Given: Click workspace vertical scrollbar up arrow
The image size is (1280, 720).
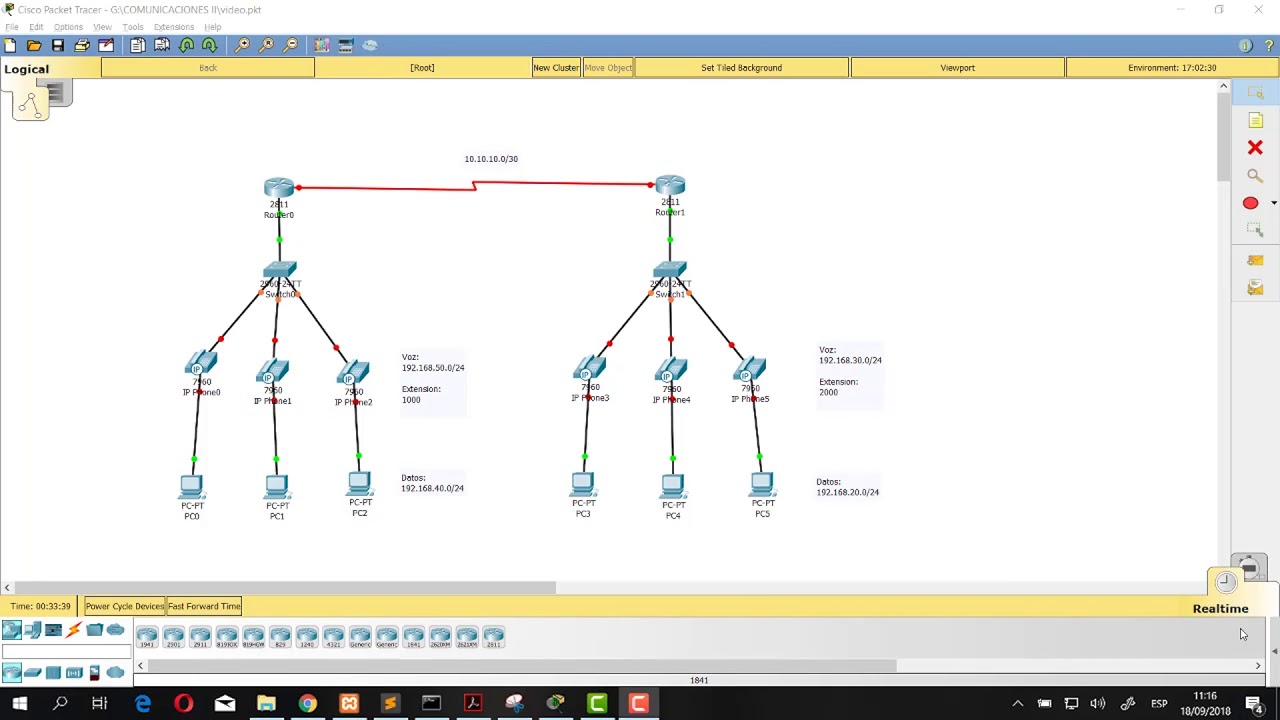Looking at the screenshot, I should (1223, 87).
